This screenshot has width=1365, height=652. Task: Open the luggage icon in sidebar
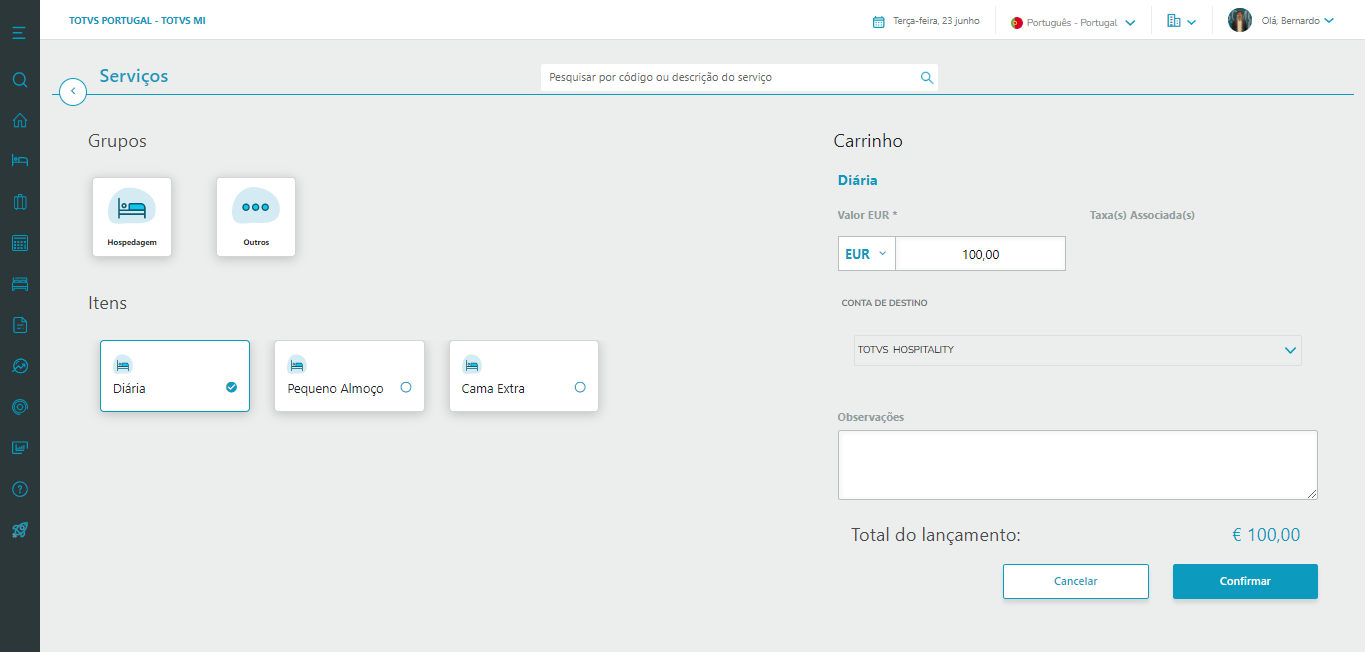[x=19, y=202]
